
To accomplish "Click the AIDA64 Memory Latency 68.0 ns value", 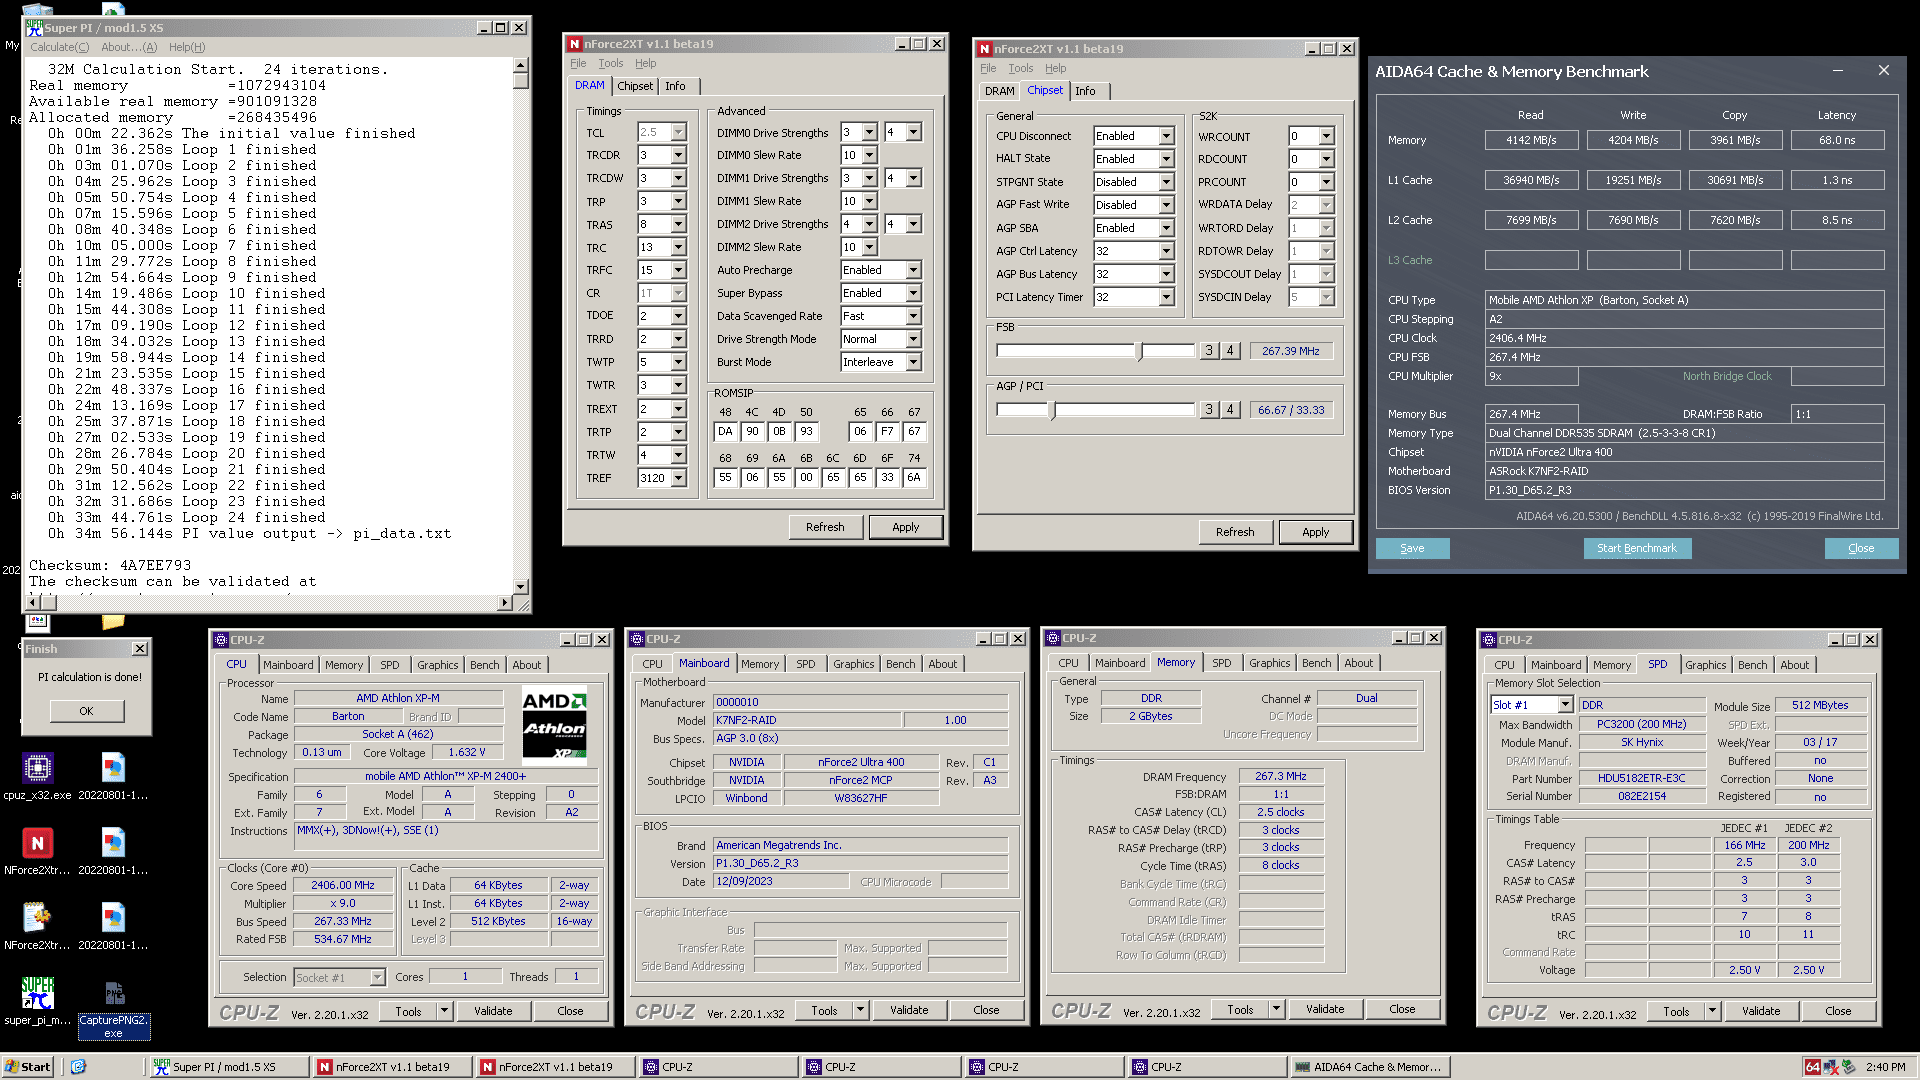I will pyautogui.click(x=1837, y=140).
